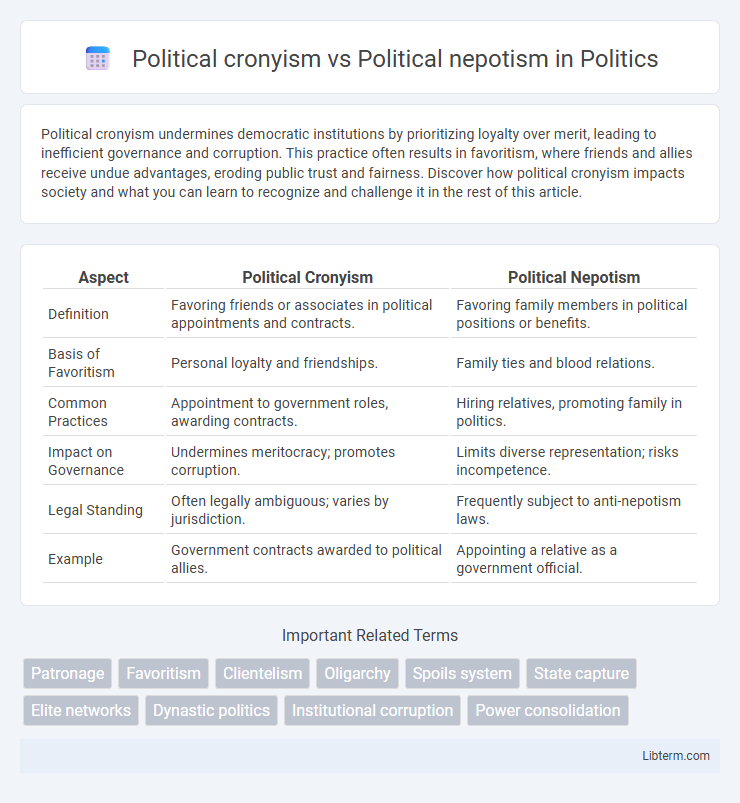Click the Political Cronyism column header
740x803 pixels.
(x=307, y=277)
